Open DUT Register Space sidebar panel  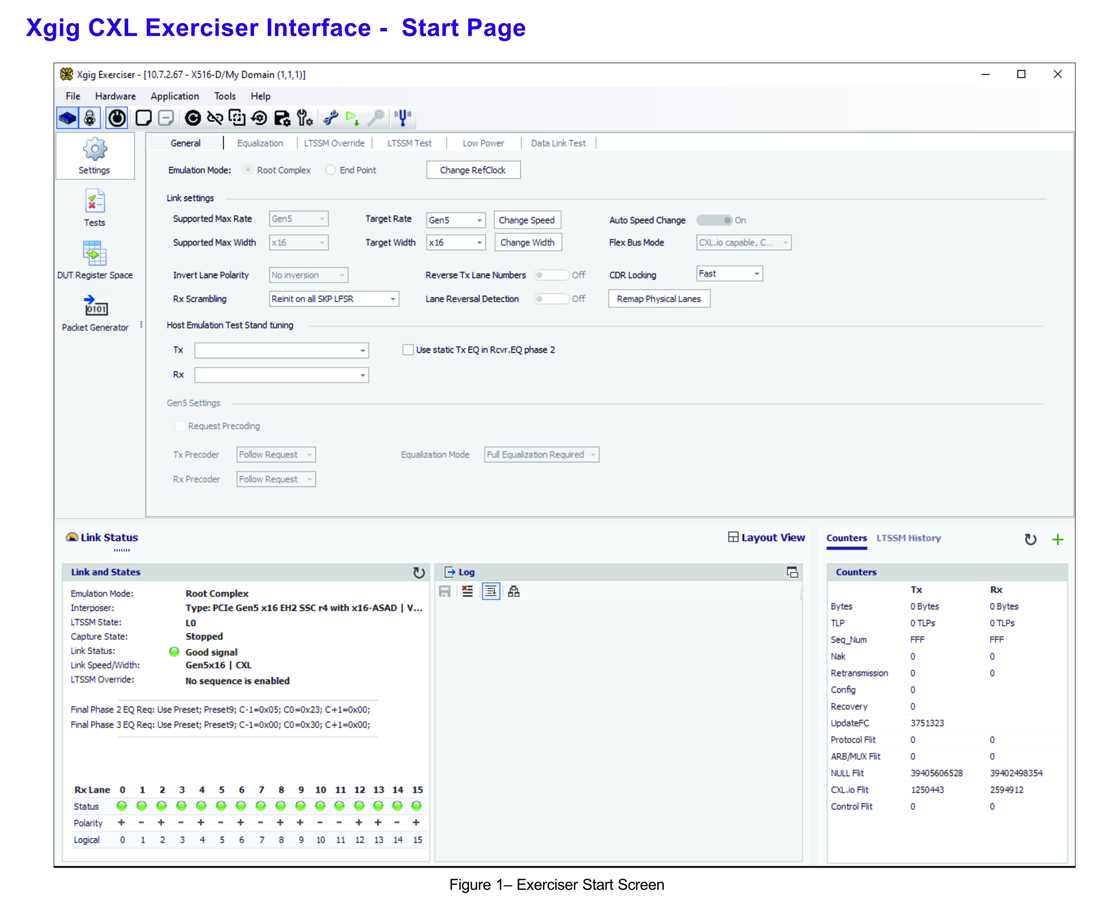coord(95,260)
